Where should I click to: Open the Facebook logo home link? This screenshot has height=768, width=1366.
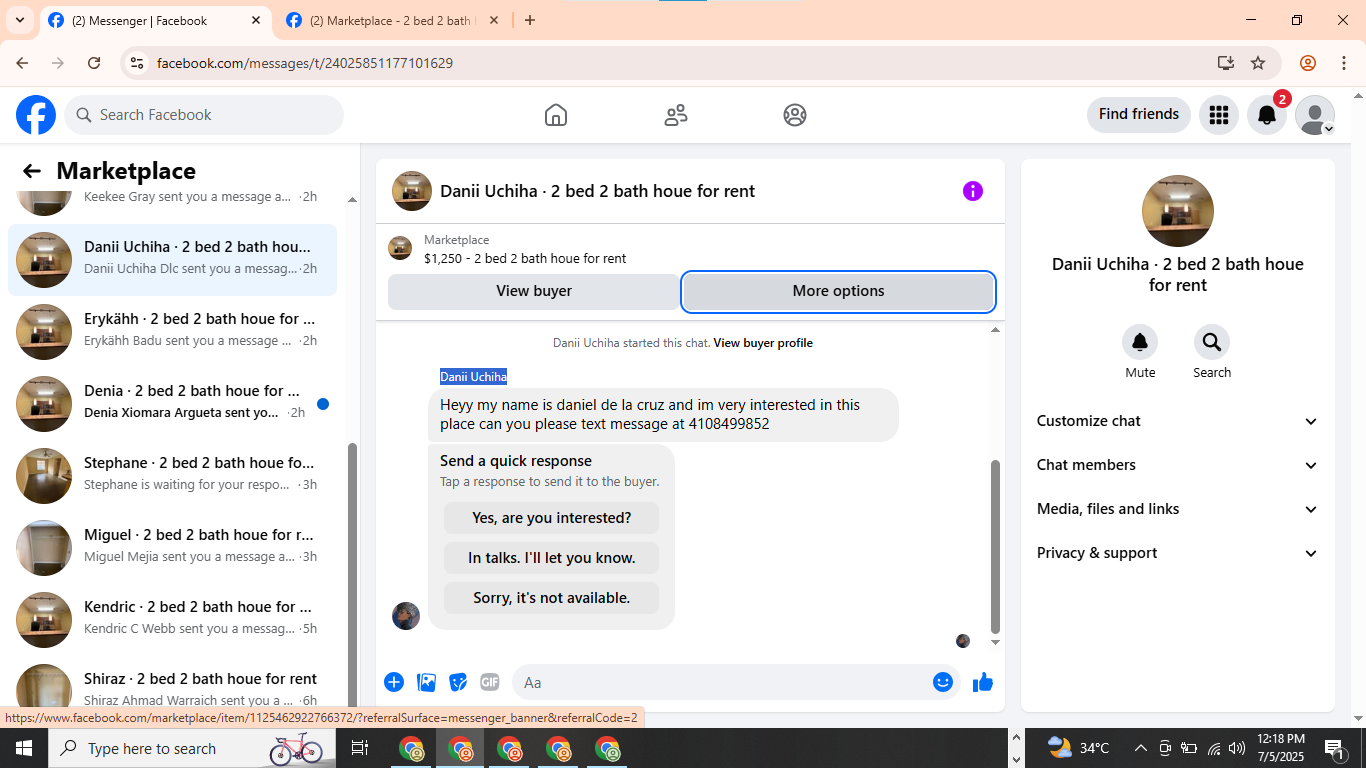(x=36, y=115)
